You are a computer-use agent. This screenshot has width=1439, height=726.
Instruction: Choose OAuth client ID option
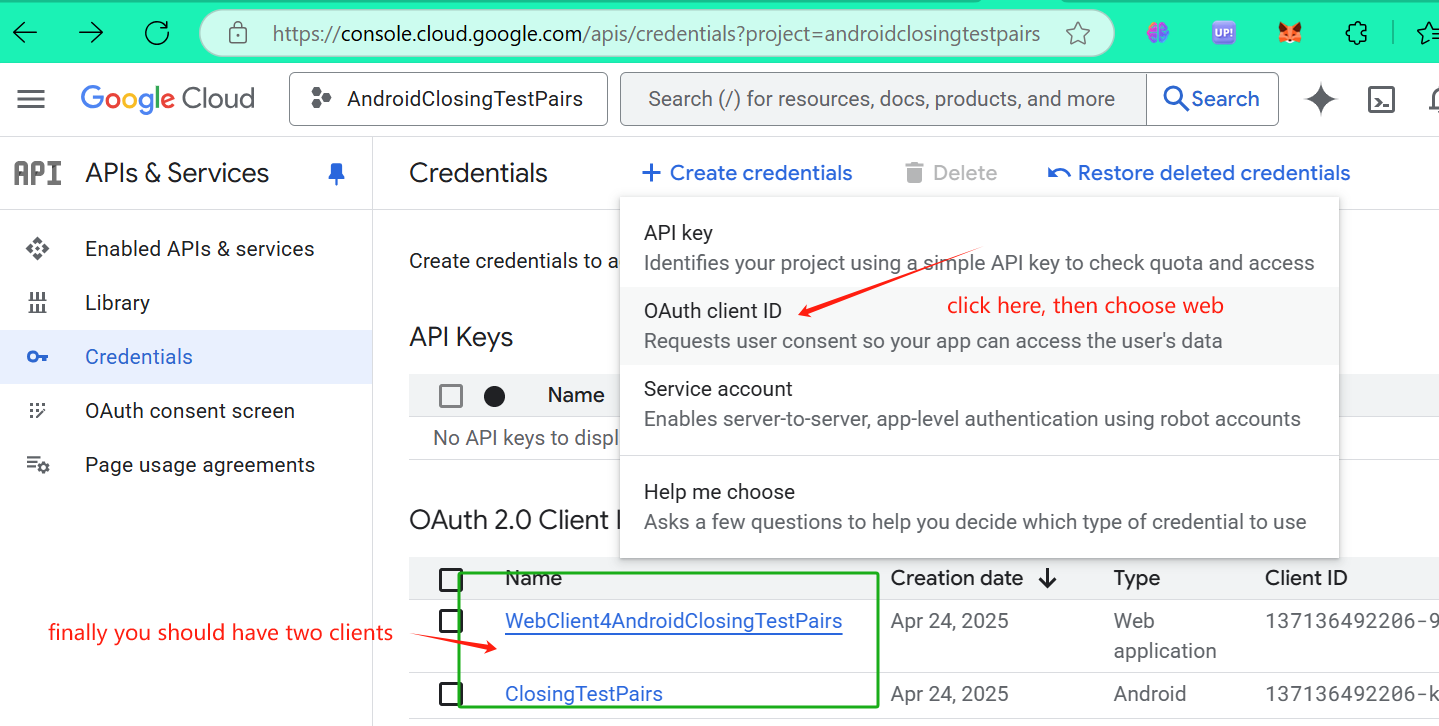tap(979, 326)
